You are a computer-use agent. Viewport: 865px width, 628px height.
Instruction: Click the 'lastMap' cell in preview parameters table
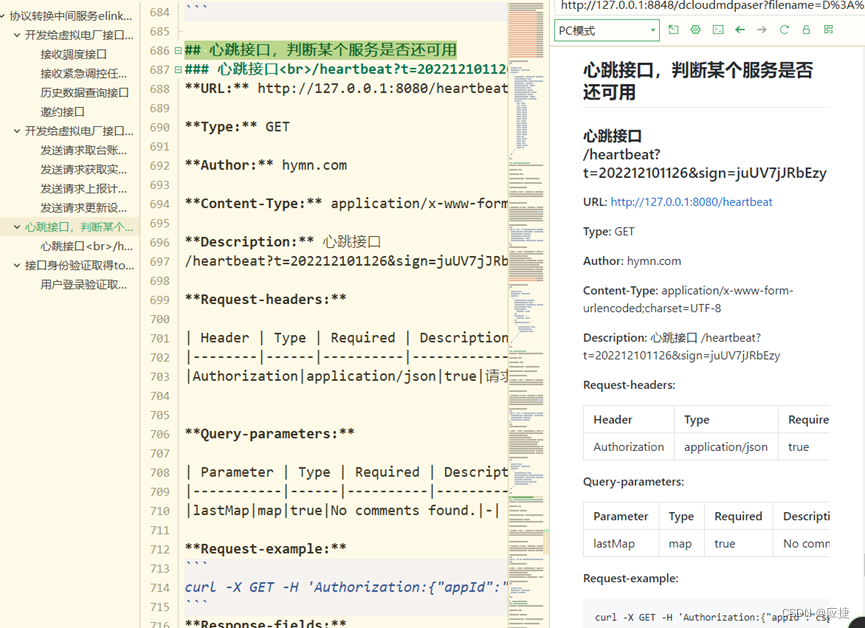[x=621, y=544]
